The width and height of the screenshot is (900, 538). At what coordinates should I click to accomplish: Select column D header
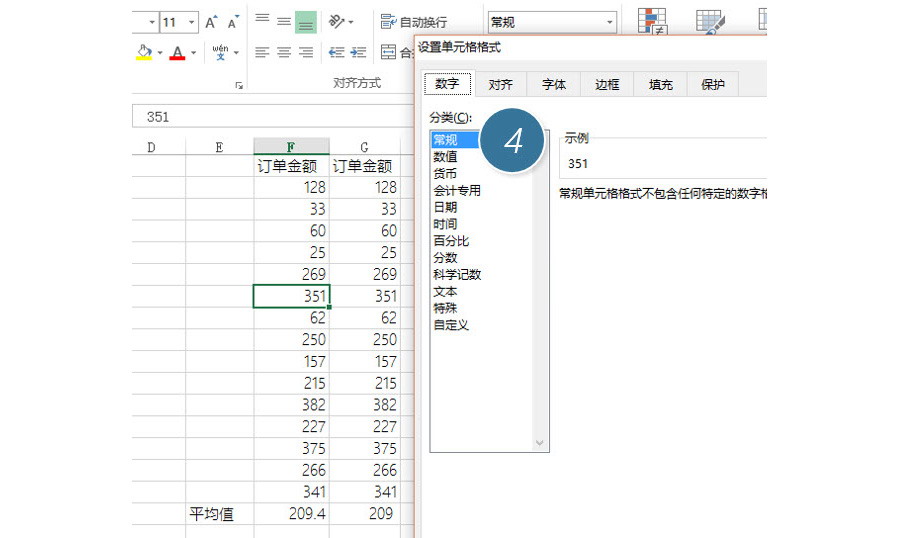point(151,147)
